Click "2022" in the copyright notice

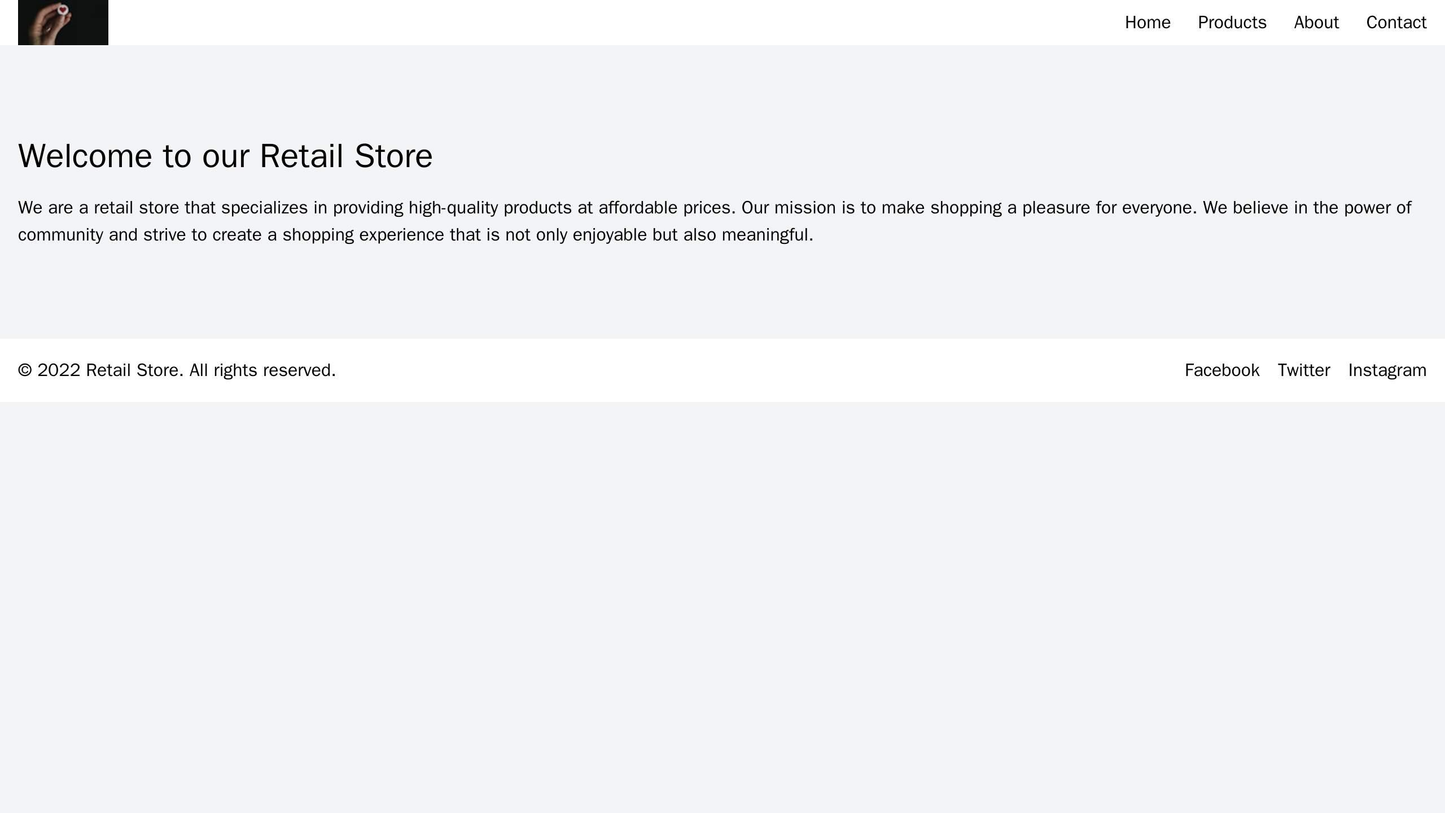click(59, 370)
